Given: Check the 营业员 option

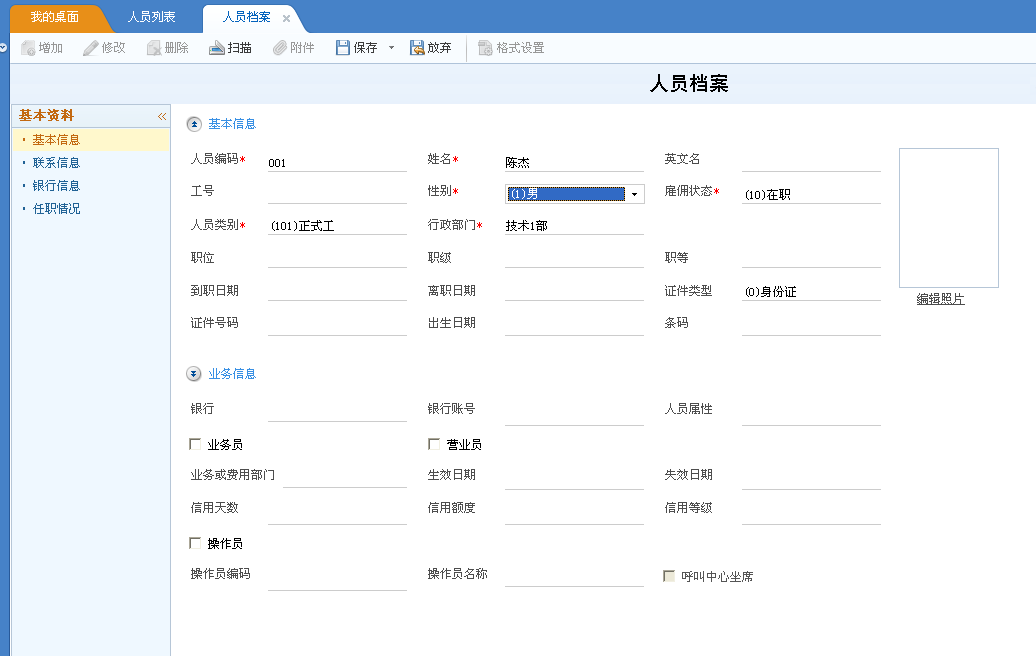Looking at the screenshot, I should [x=432, y=443].
